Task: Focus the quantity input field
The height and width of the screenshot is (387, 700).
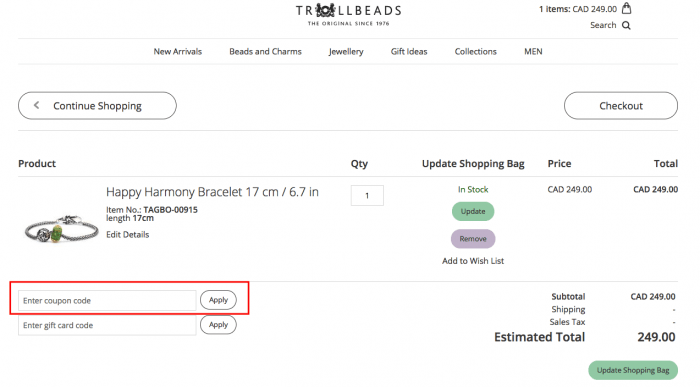Action: [367, 196]
